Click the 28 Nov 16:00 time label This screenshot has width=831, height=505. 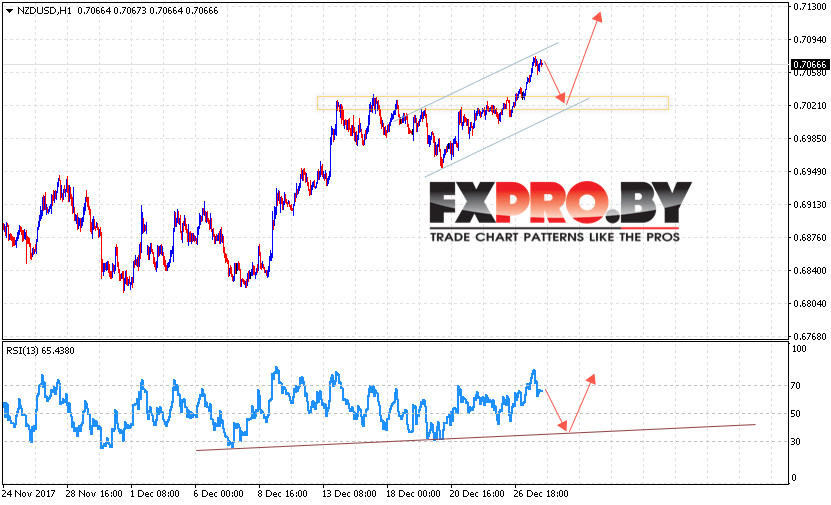[94, 493]
